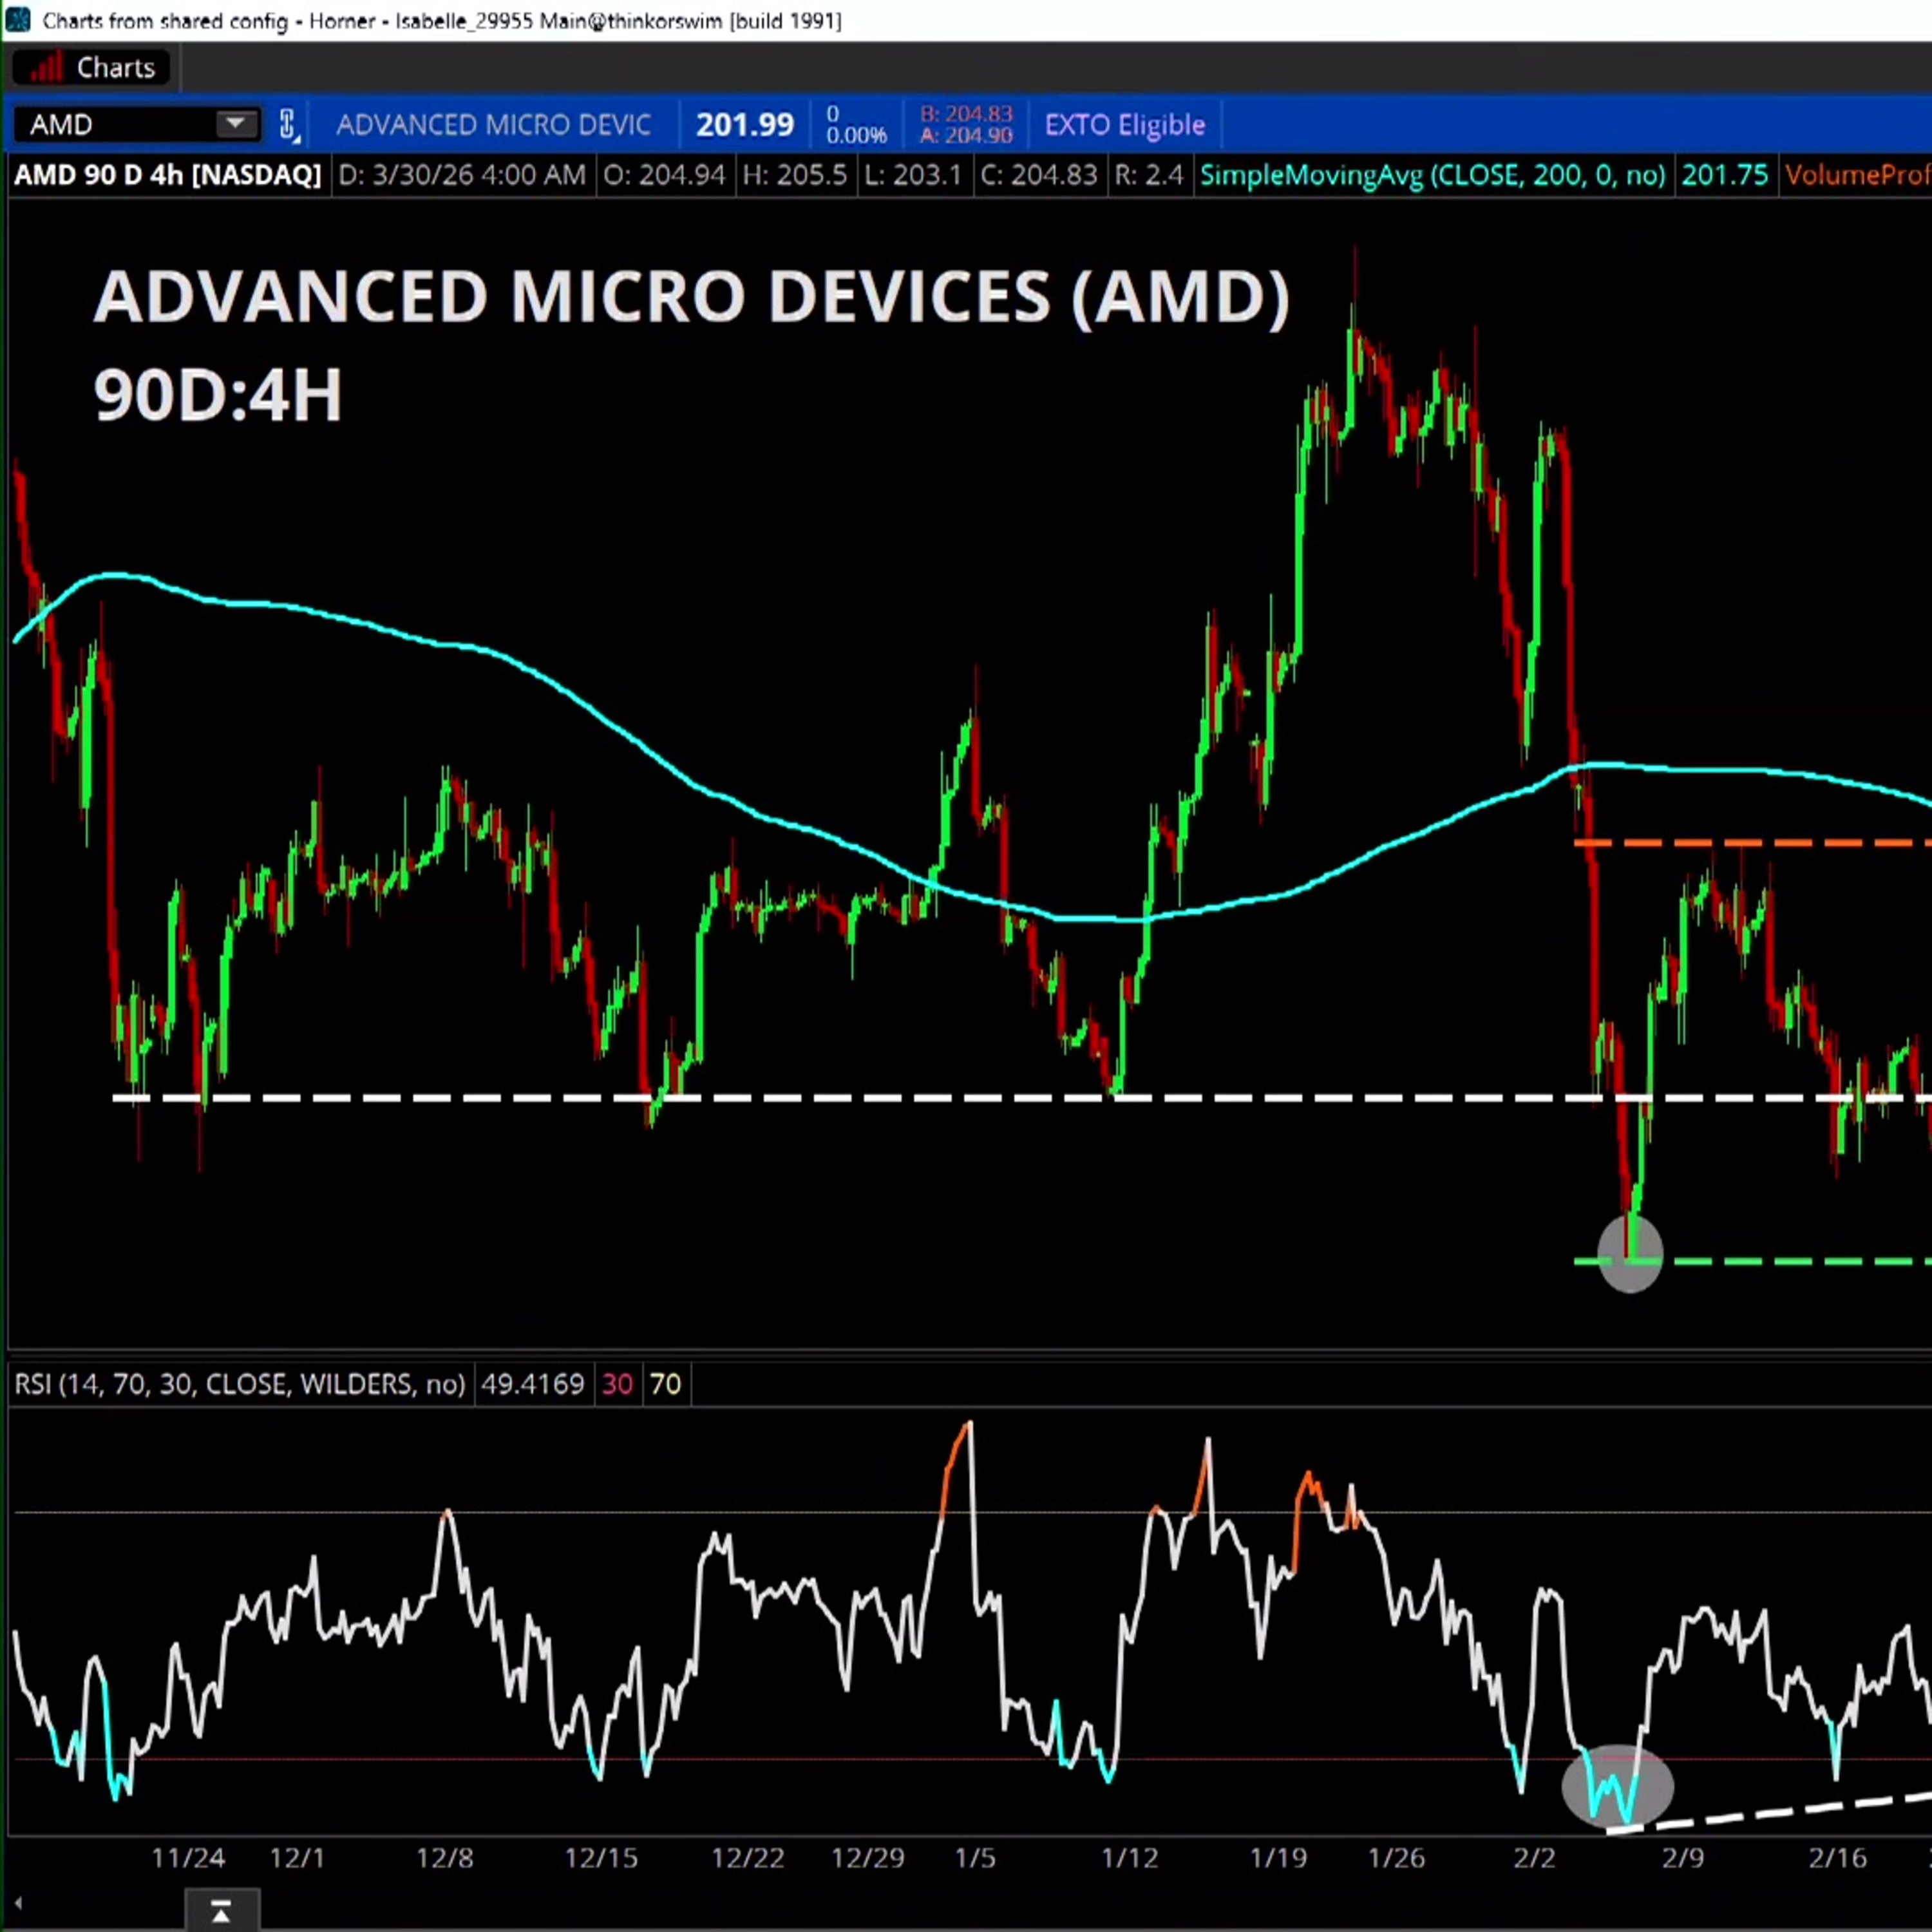Click the 12/29 date on time axis
1932x1932 pixels.
click(x=868, y=1858)
